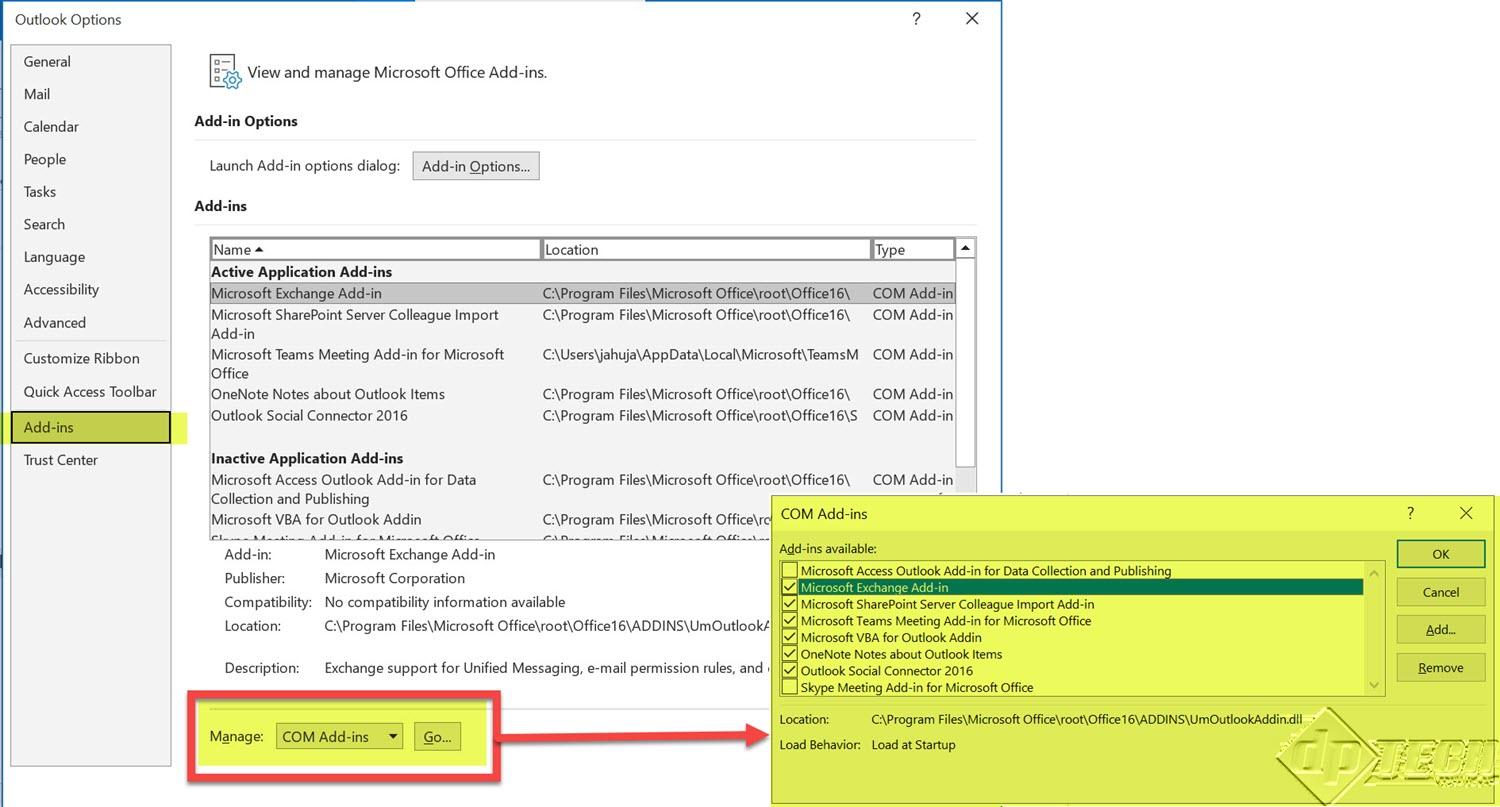This screenshot has height=807, width=1500.
Task: Close the COM Add-ins dialog
Action: [1466, 513]
